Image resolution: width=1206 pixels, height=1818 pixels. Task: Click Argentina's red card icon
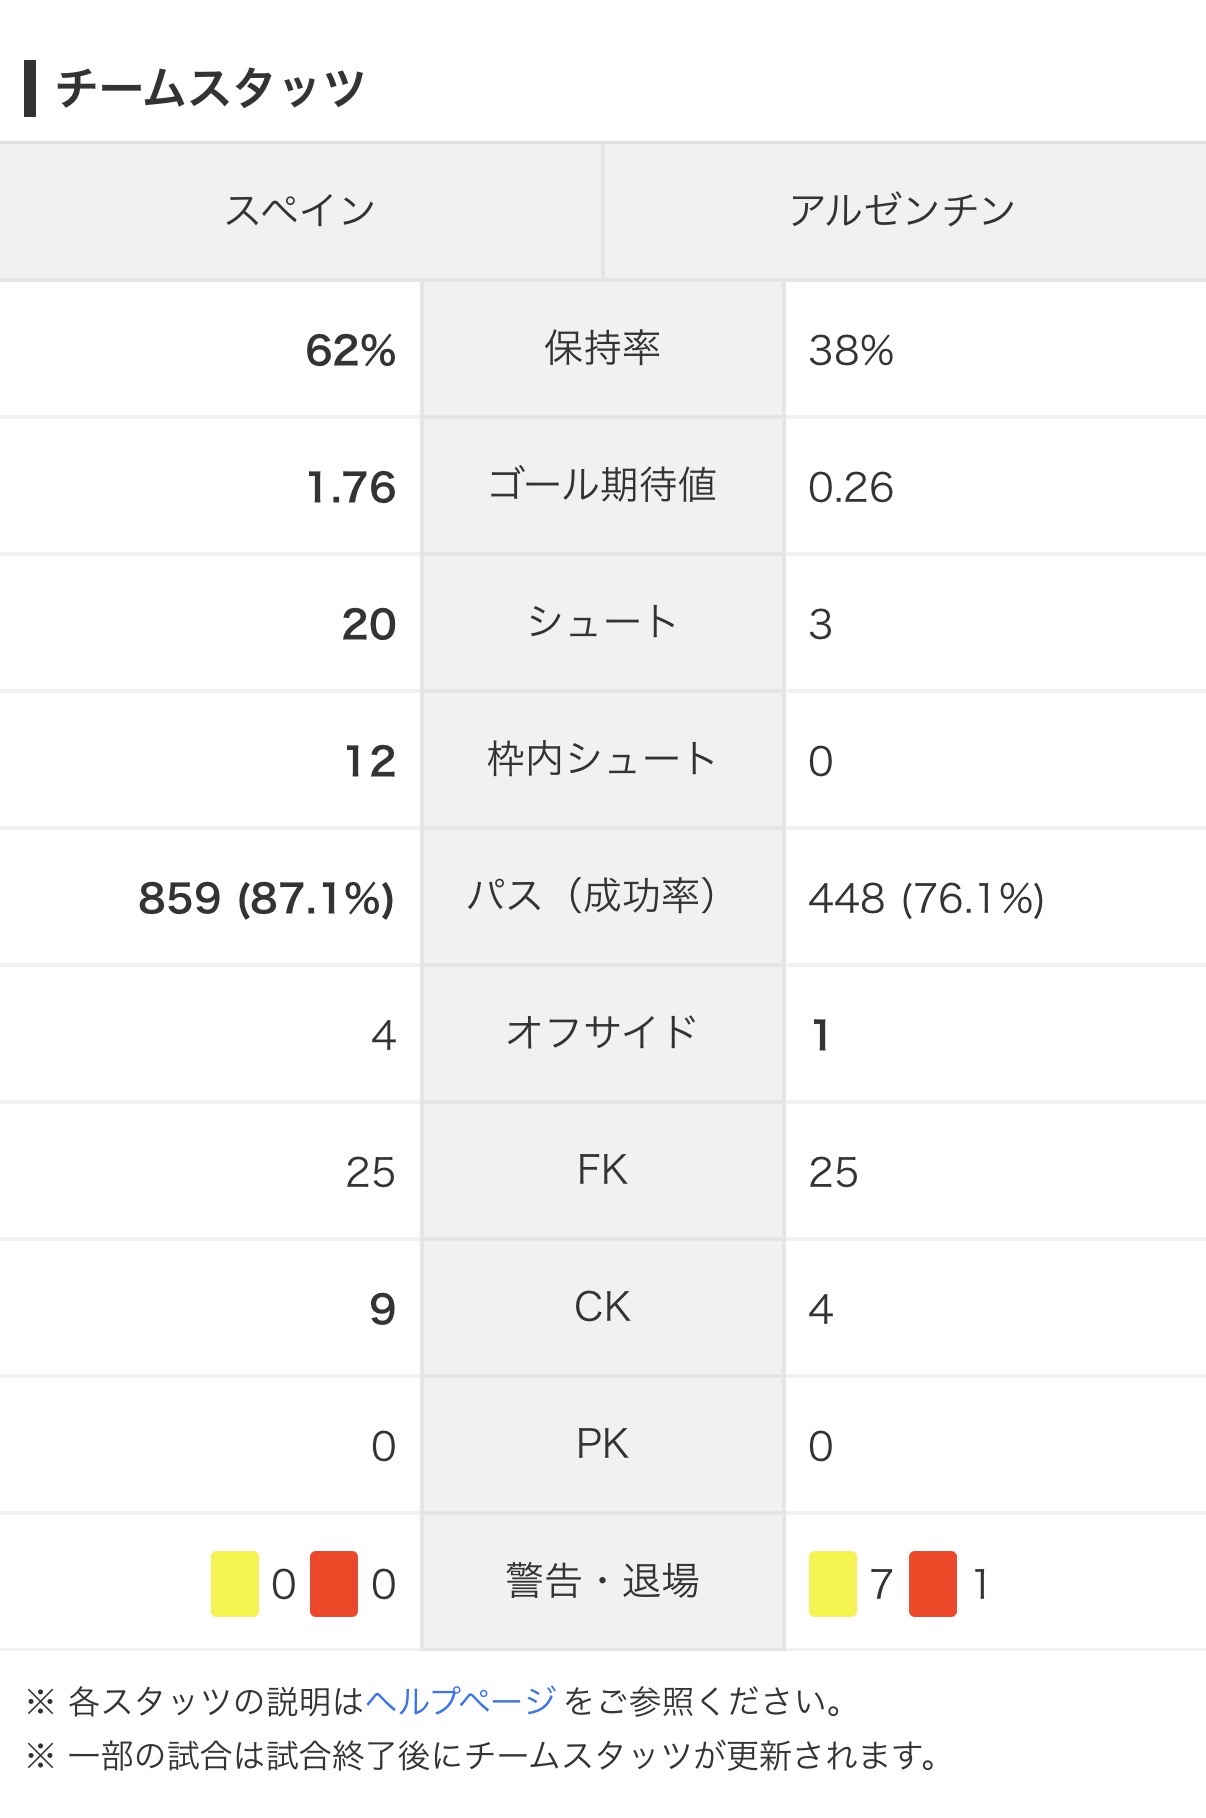click(x=933, y=1584)
